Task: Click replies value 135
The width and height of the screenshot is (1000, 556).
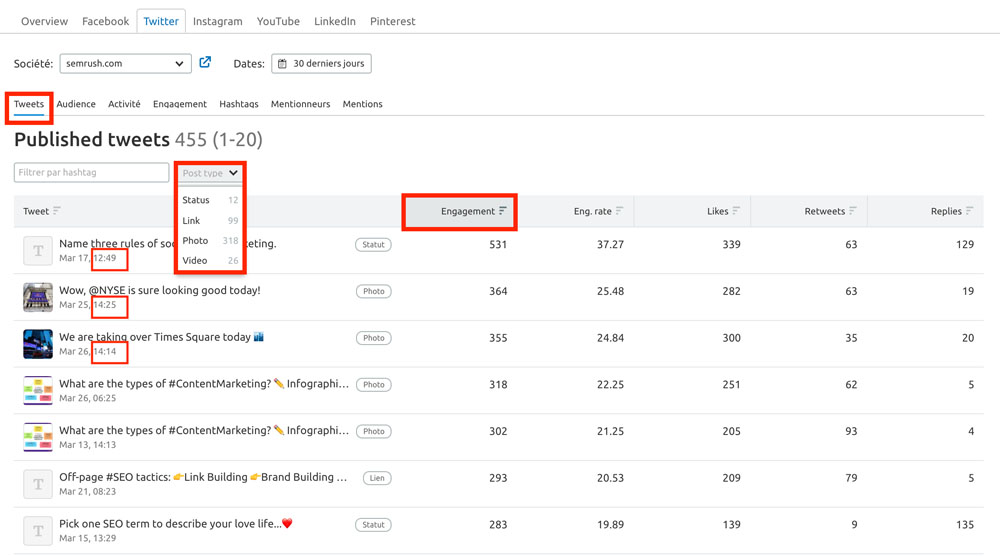Action: pos(965,525)
